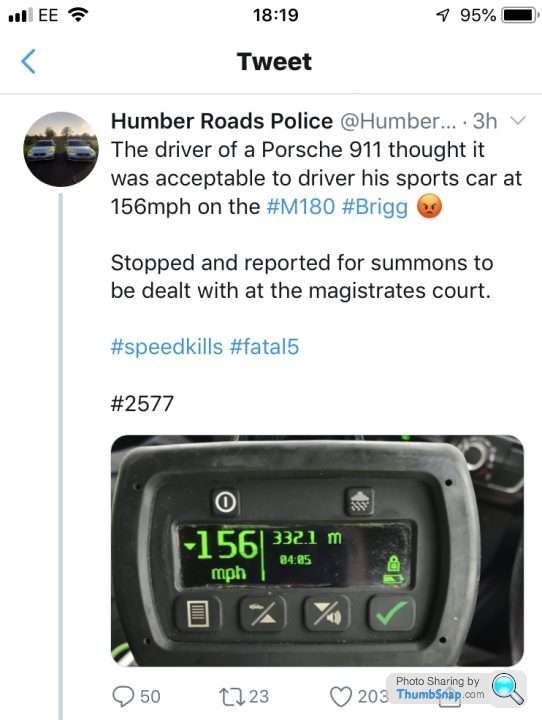Image resolution: width=542 pixels, height=720 pixels.
Task: Like the tweet with the heart icon
Action: [x=341, y=697]
